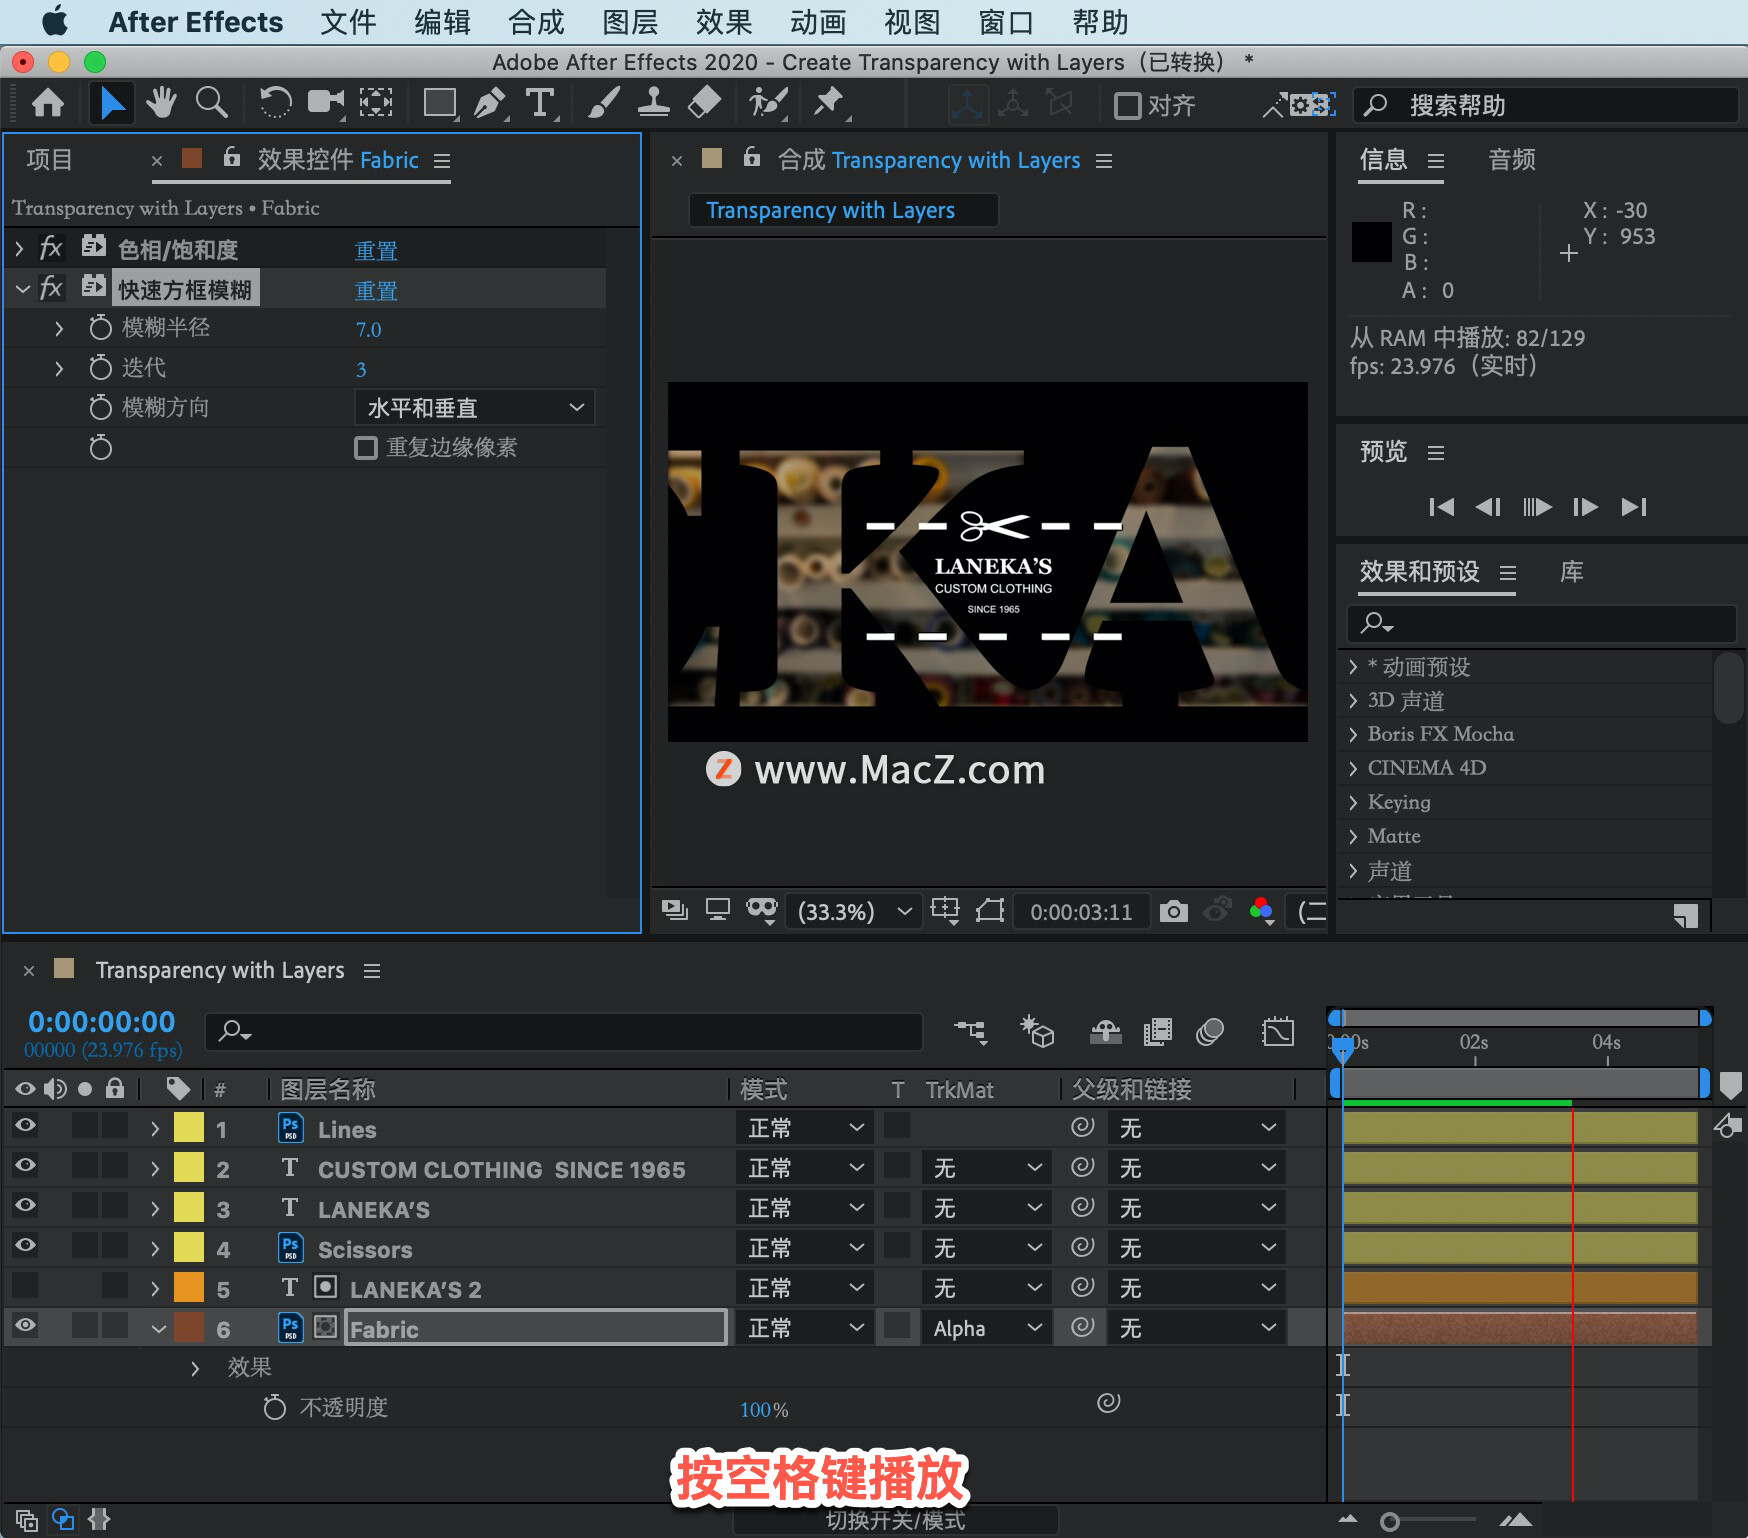Enable the 对齐 snapping checkbox
The height and width of the screenshot is (1538, 1748).
(x=1127, y=105)
